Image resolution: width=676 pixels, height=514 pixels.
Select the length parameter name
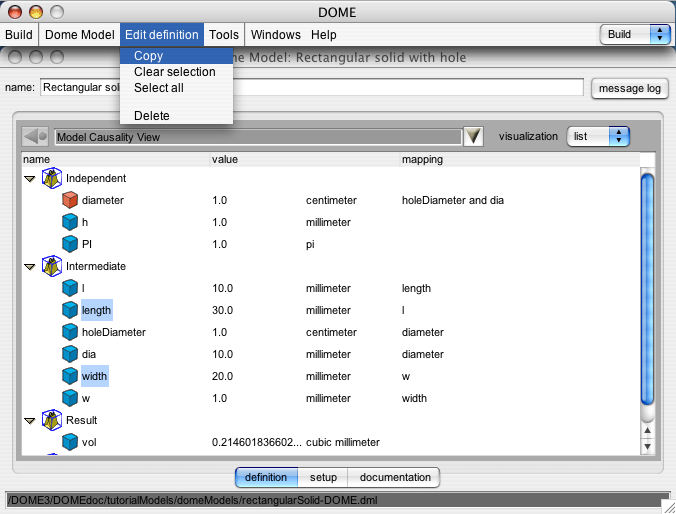tap(97, 310)
